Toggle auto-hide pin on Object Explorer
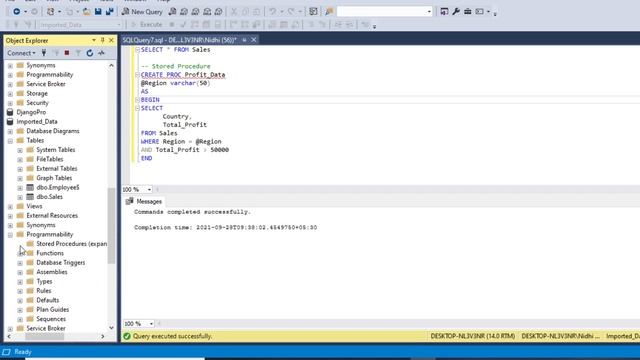Viewport: 640px width, 360px height. pos(102,40)
